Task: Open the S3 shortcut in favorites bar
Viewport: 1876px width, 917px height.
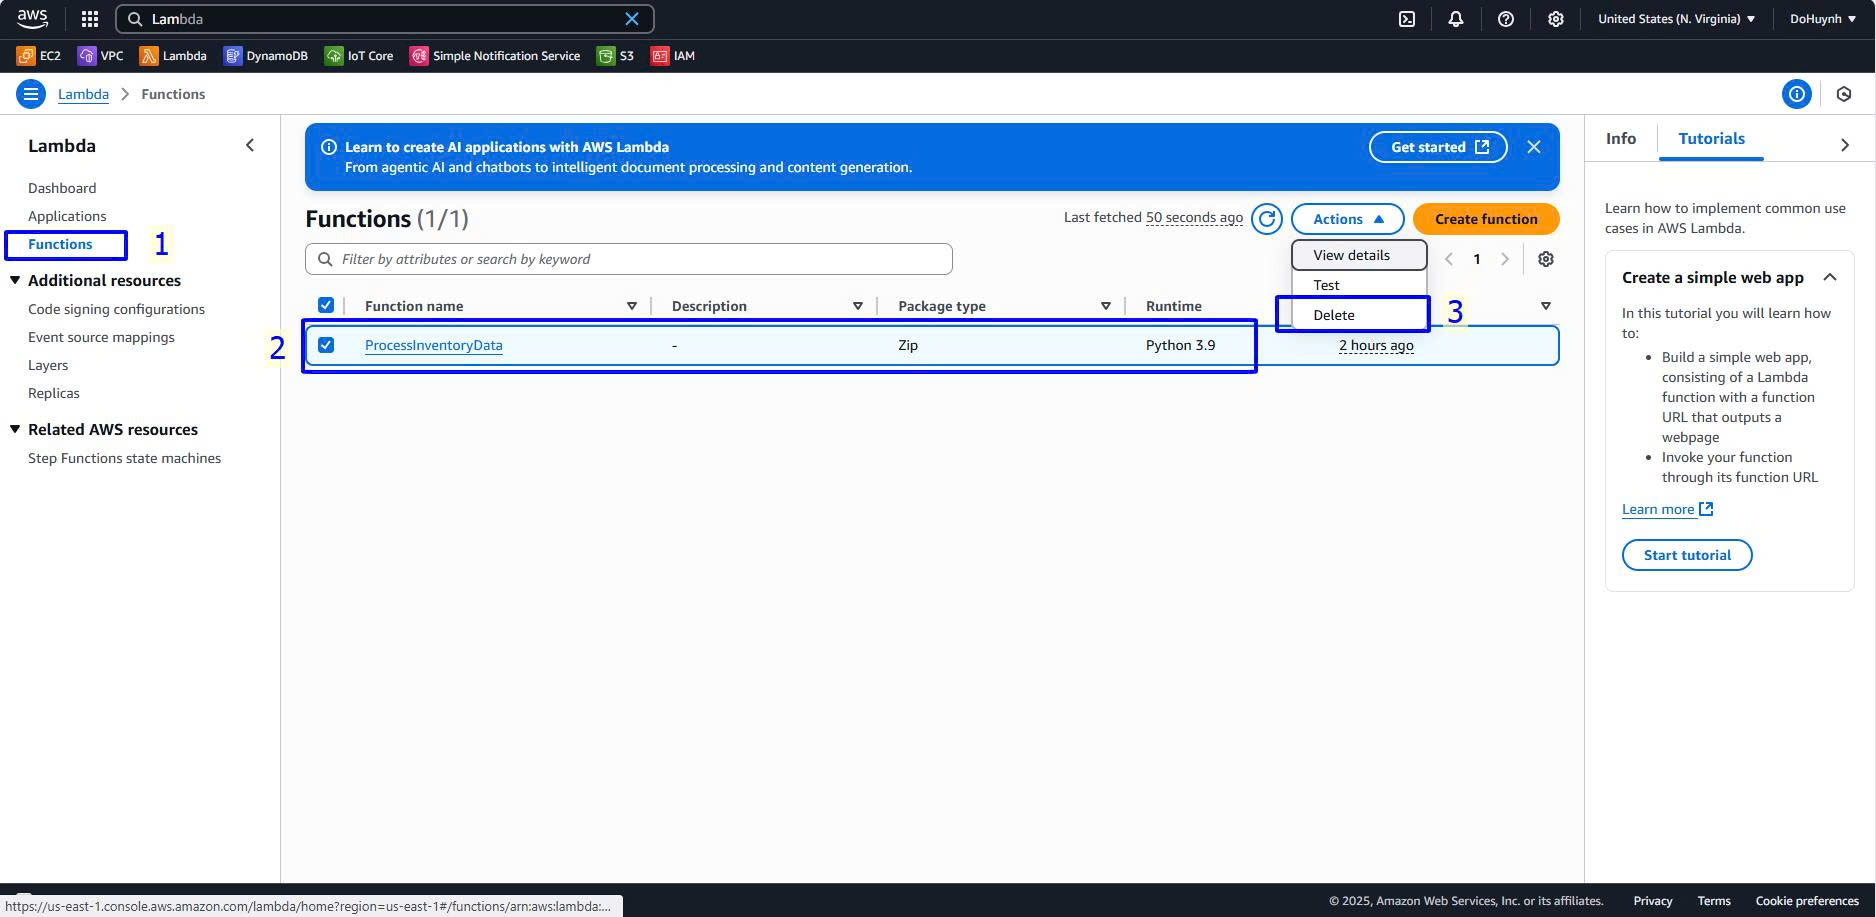Action: tap(615, 56)
